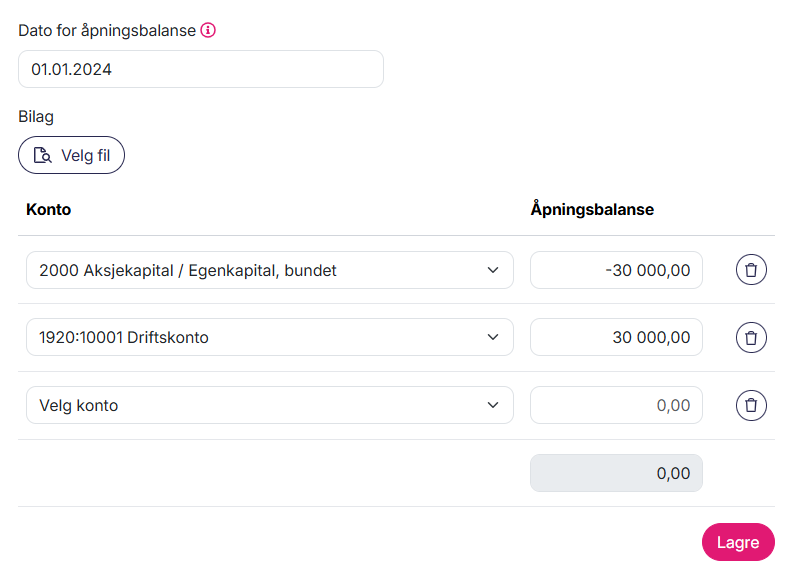Click the opening balance date field 01.01.2024
This screenshot has width=807, height=581.
point(200,69)
